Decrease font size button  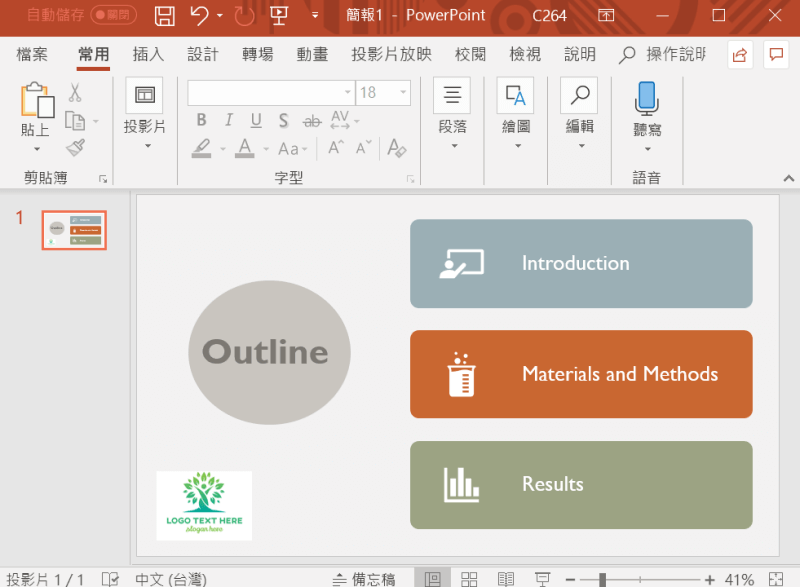pos(364,148)
